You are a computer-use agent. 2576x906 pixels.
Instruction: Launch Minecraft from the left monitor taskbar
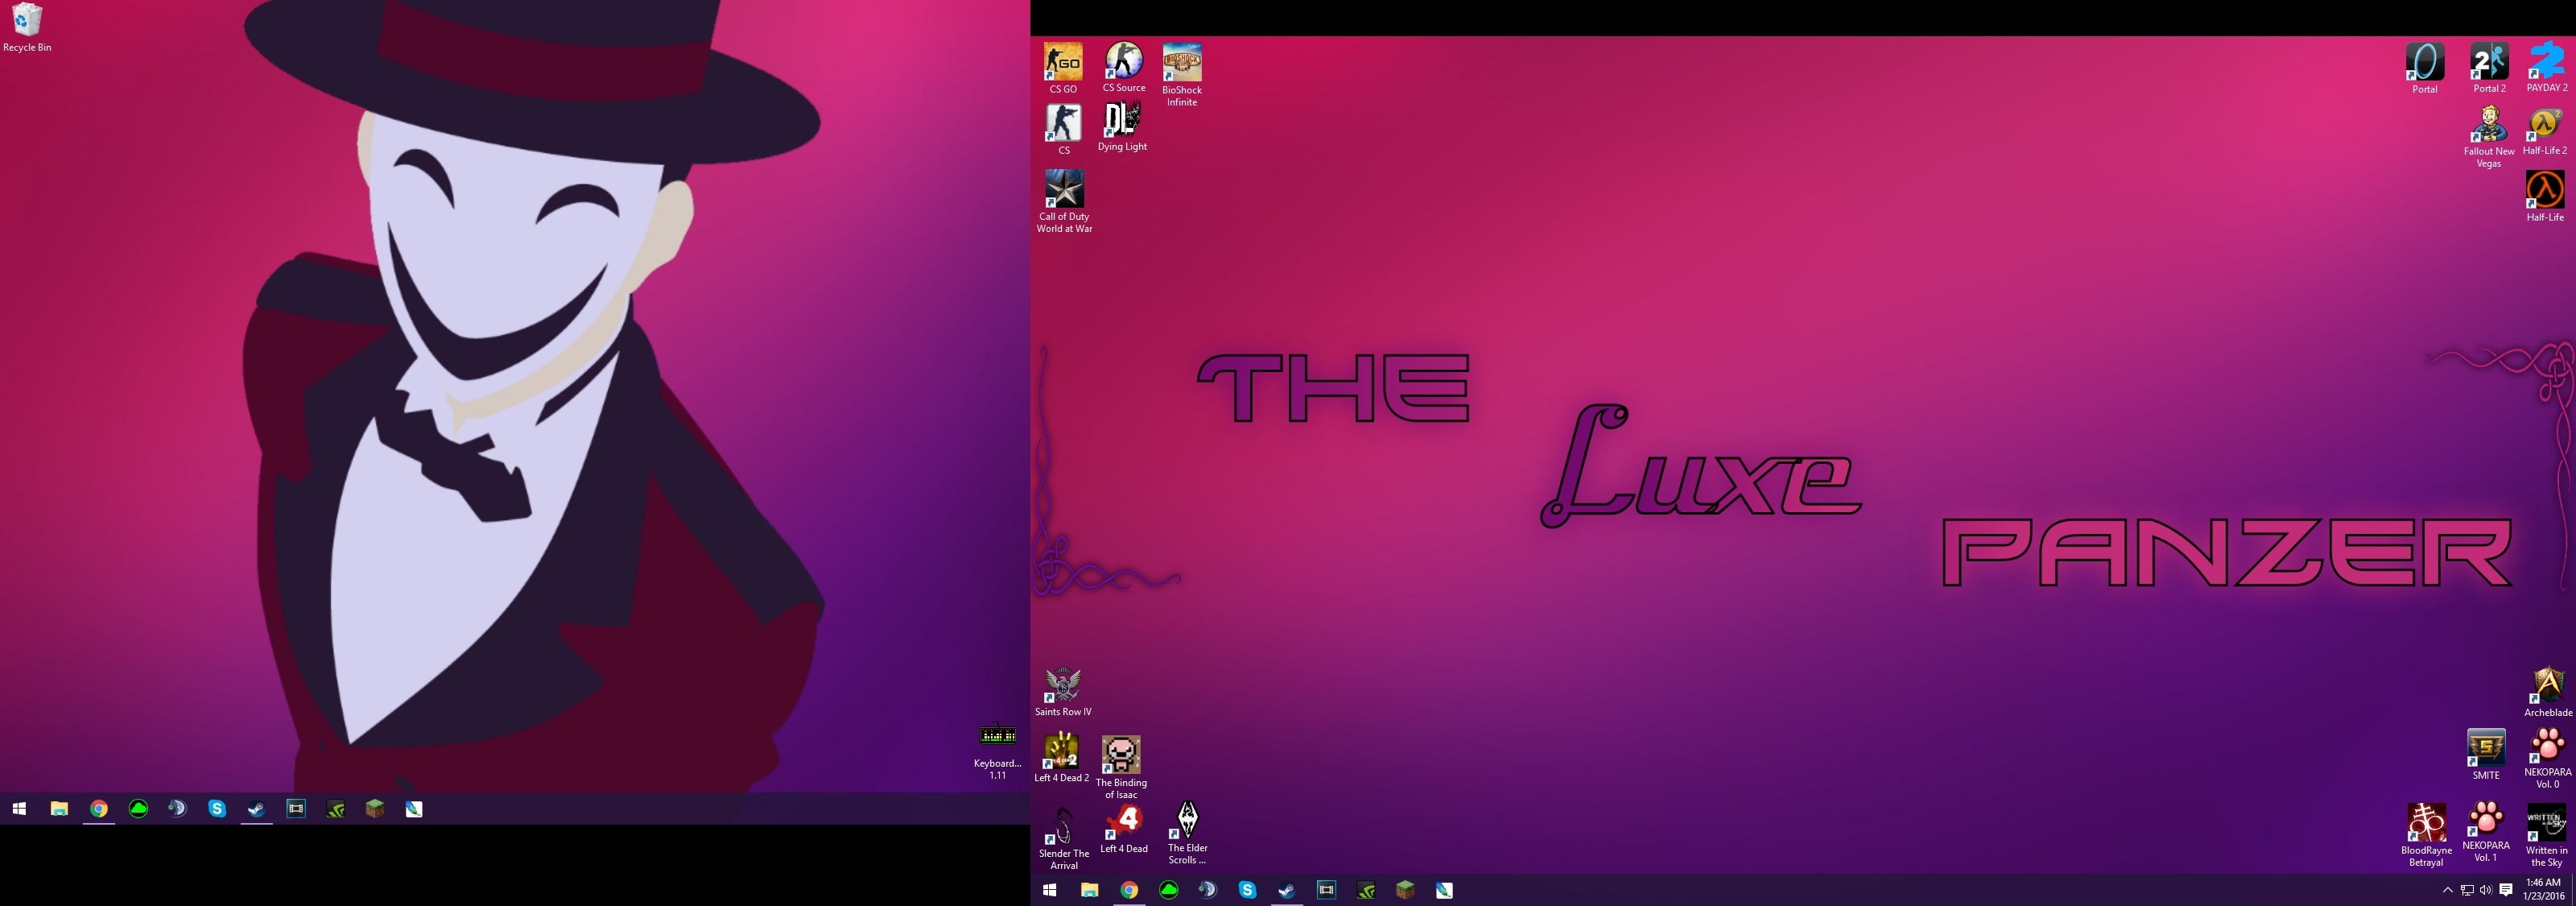(x=375, y=809)
